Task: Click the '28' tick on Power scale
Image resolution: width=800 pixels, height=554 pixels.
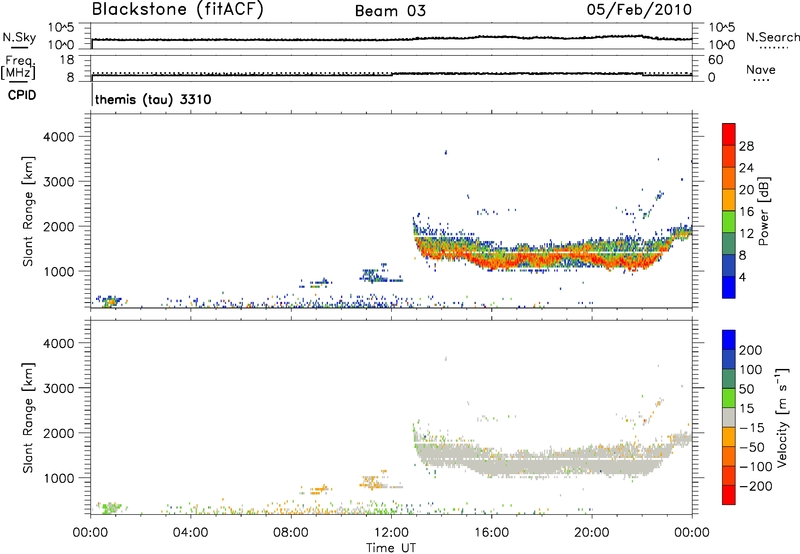Action: coord(746,146)
